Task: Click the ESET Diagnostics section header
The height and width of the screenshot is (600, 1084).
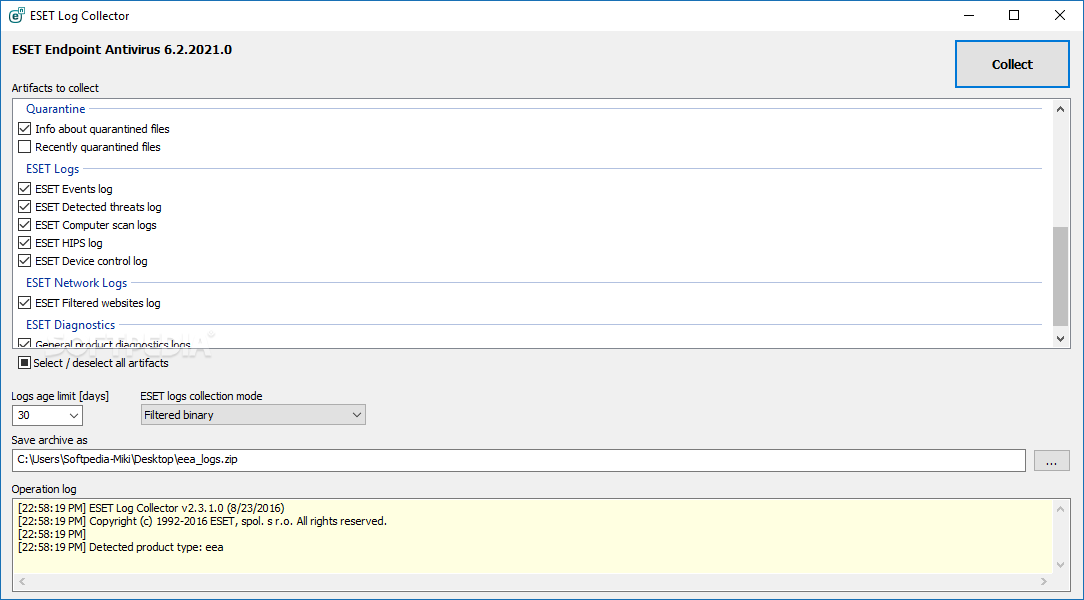Action: click(x=71, y=325)
